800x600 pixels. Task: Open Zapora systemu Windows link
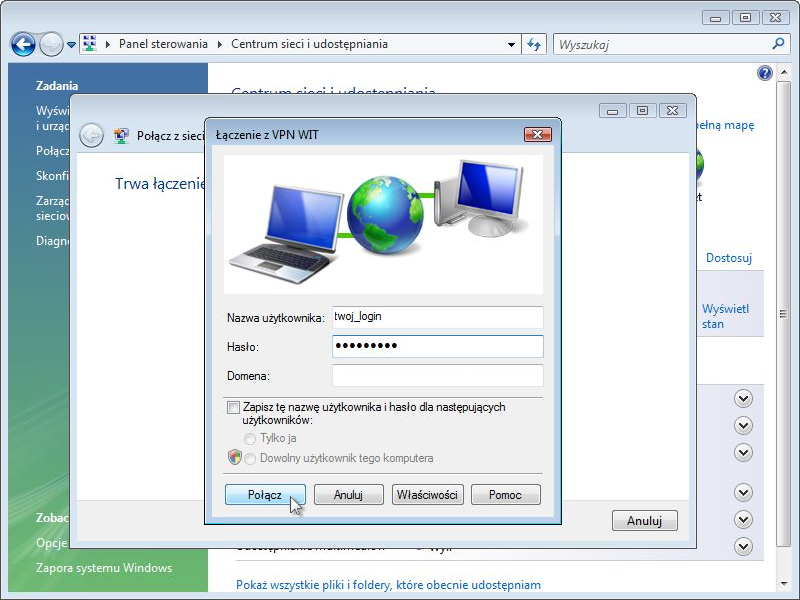tap(104, 568)
